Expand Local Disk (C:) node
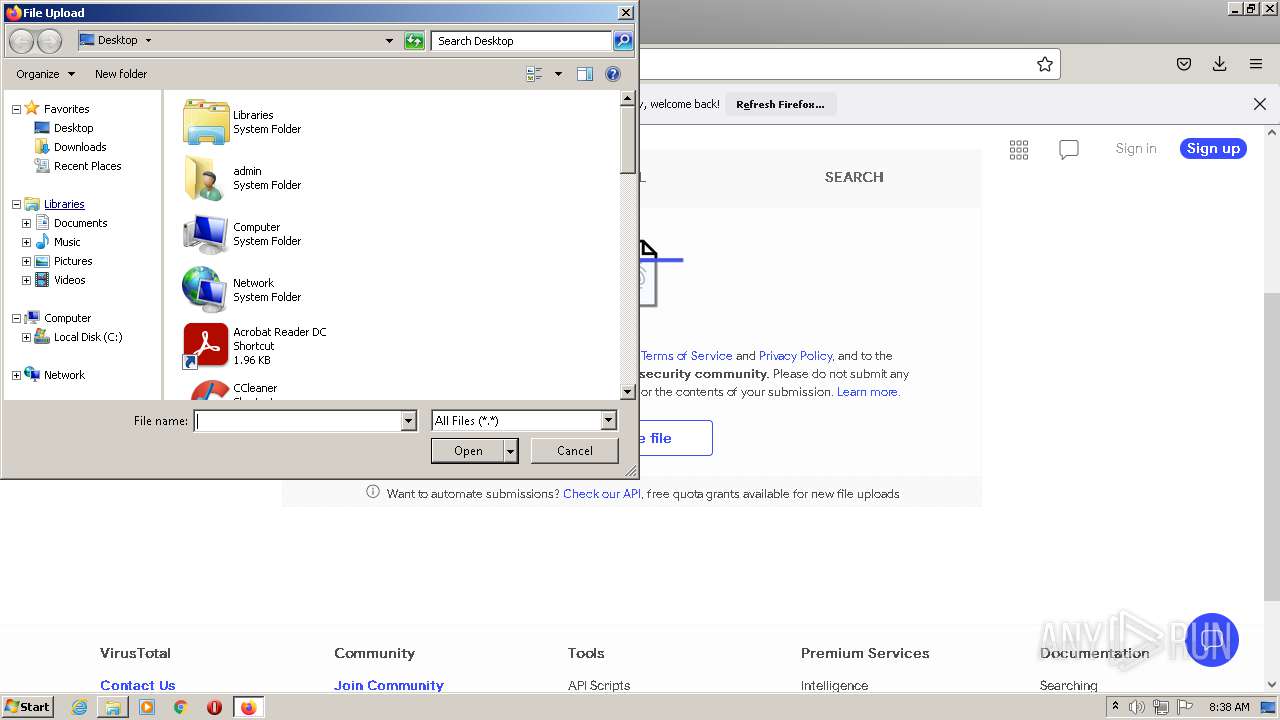 tap(26, 337)
